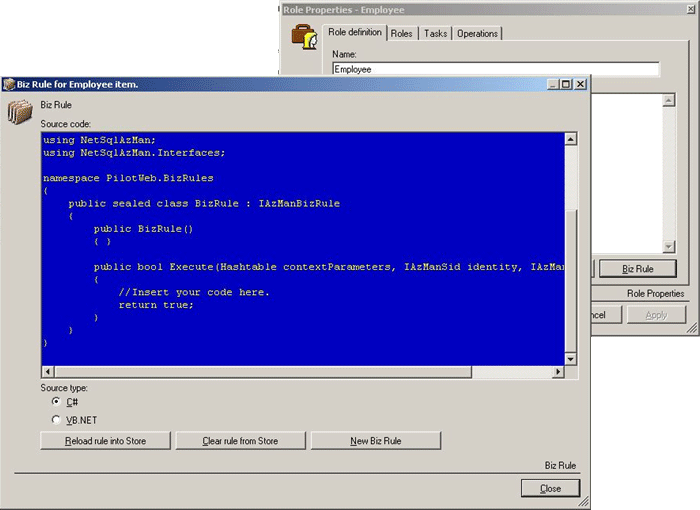Click '//Insert your code here.' comment line
This screenshot has height=510, width=700.
(194, 293)
